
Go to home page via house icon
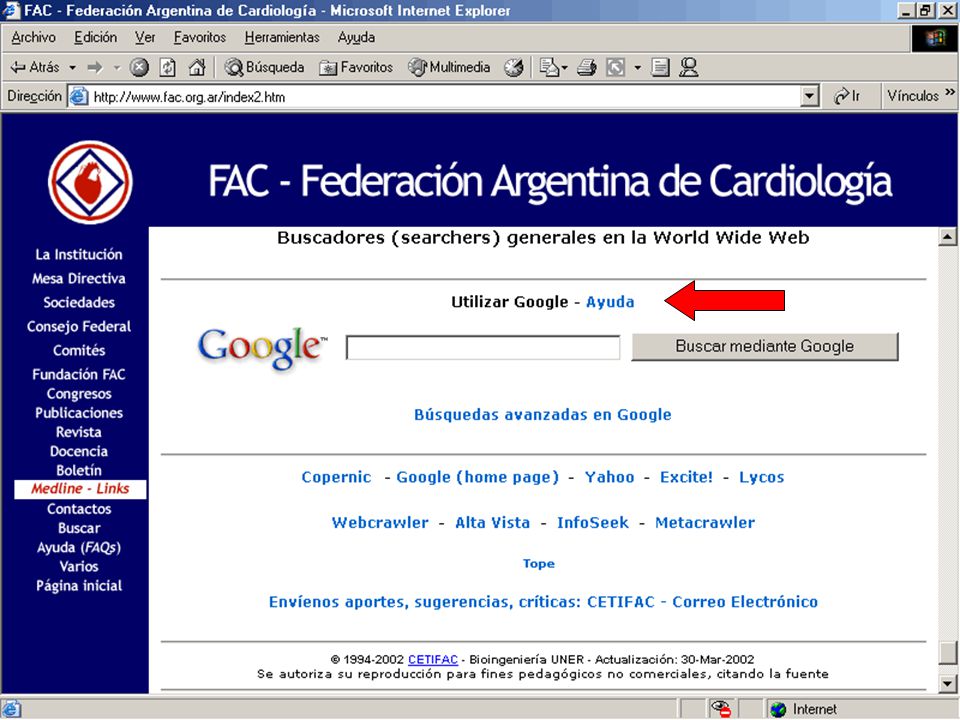click(x=197, y=67)
